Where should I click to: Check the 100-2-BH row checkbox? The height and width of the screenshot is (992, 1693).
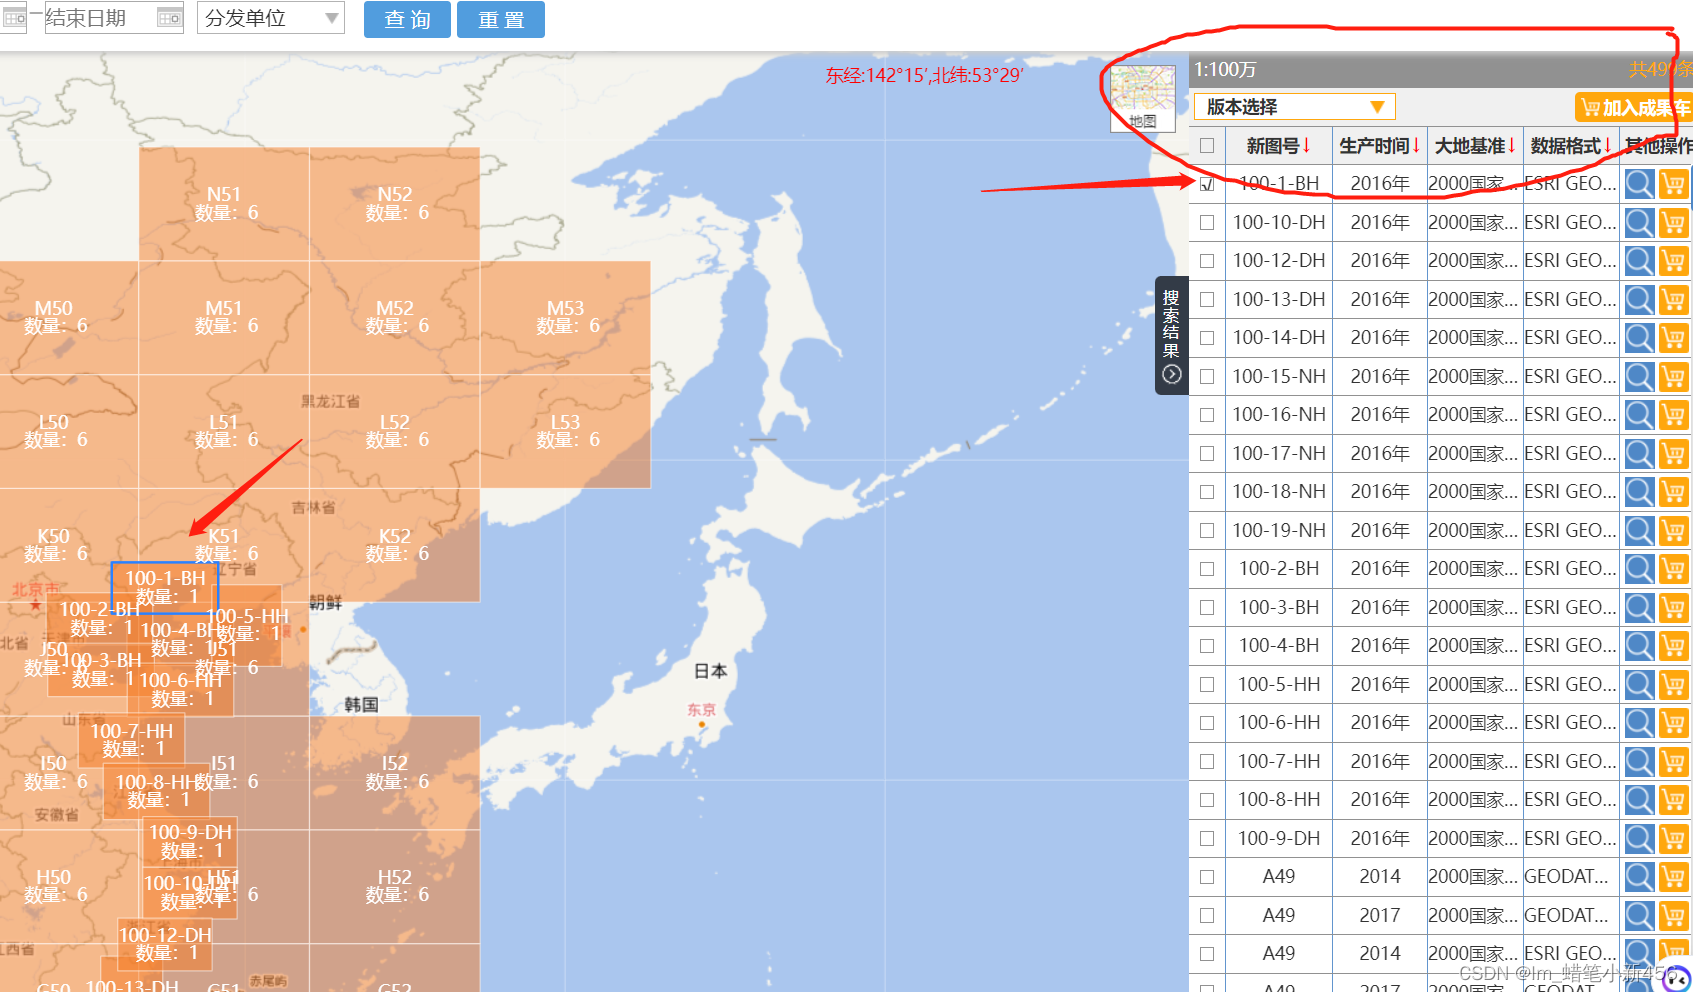point(1207,568)
